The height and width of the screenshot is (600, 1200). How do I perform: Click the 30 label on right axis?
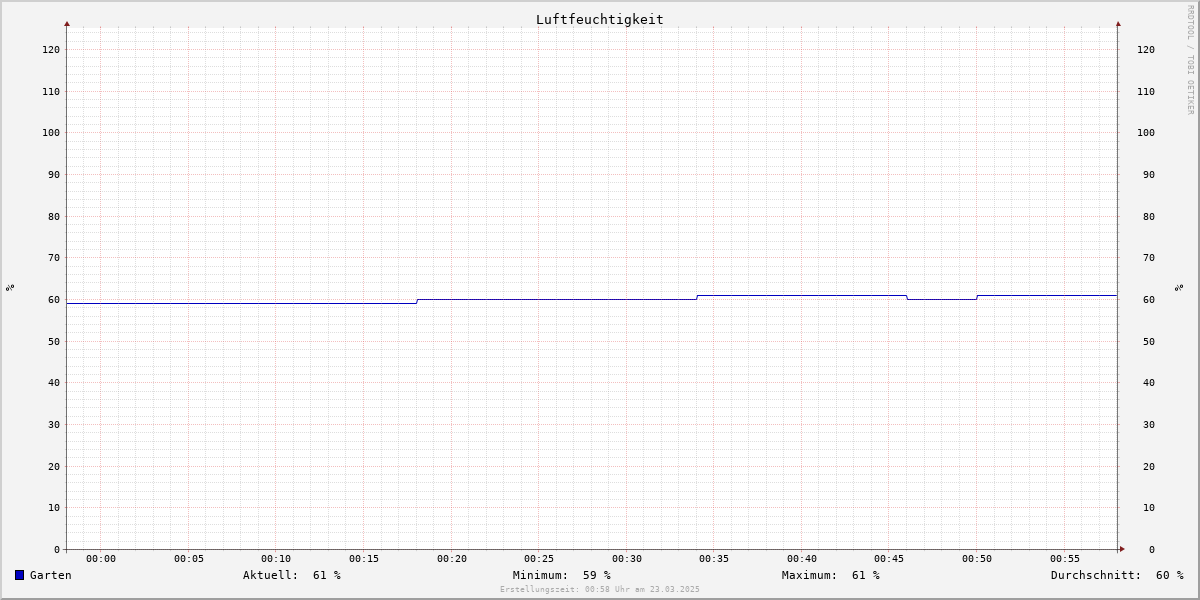click(x=1149, y=424)
